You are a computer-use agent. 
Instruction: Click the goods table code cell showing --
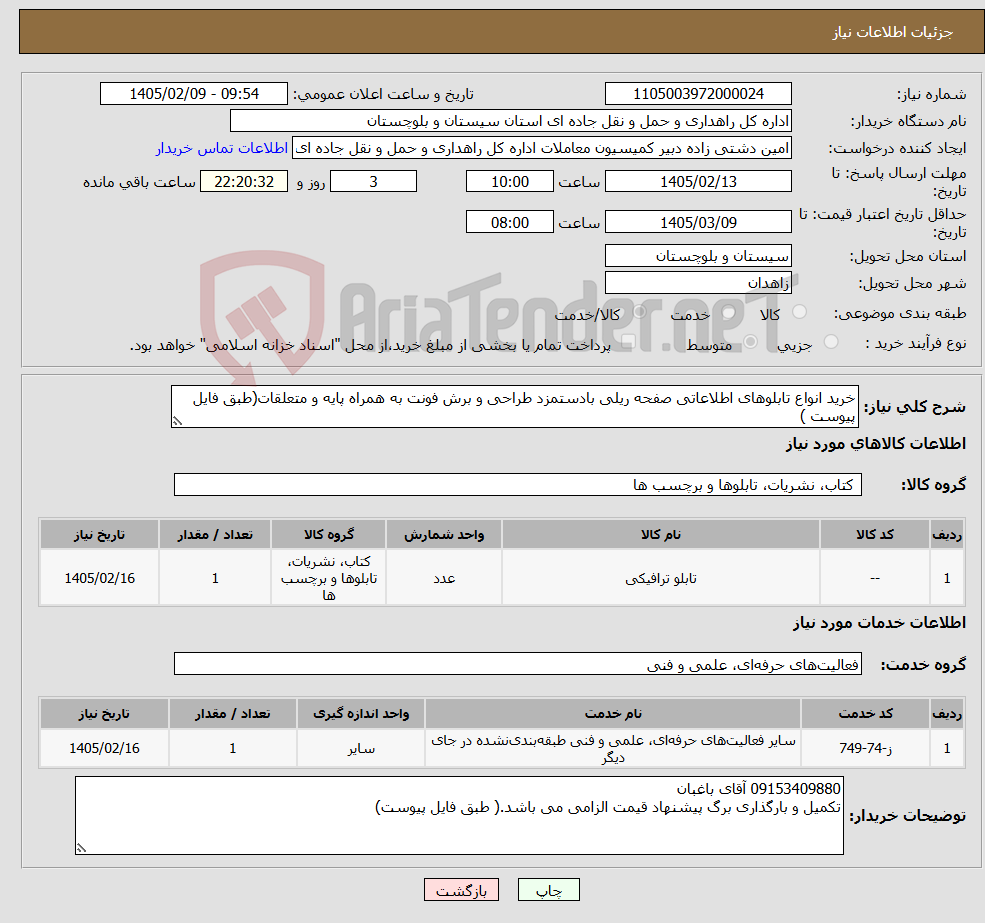(x=874, y=578)
